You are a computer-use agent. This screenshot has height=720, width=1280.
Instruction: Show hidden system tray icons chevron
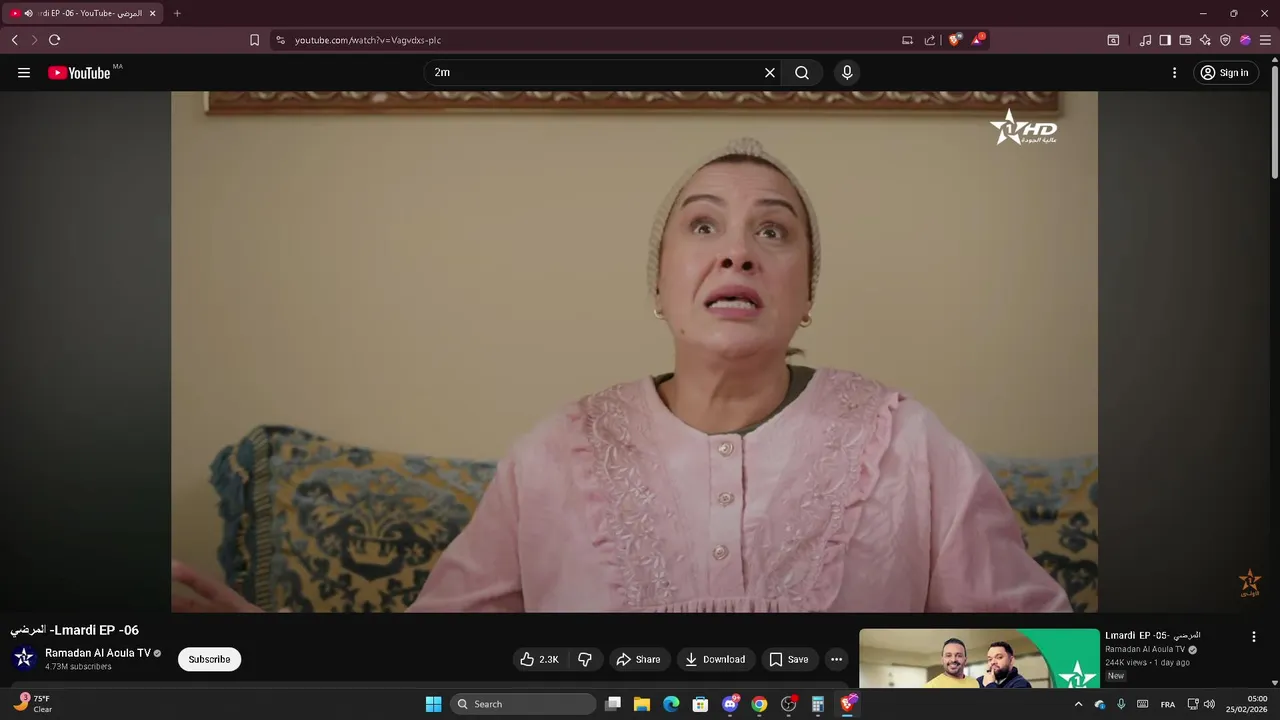coord(1078,704)
